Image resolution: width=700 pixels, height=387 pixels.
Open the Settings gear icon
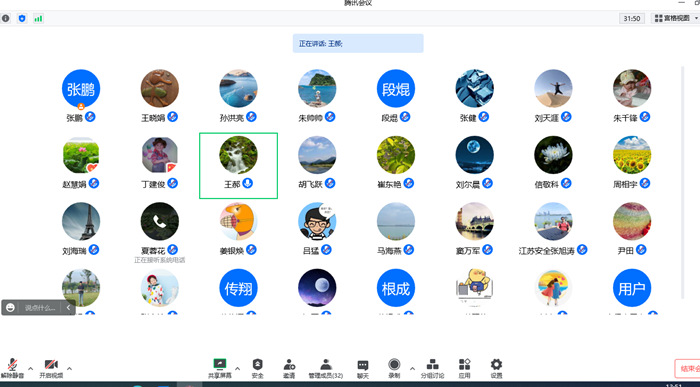tap(496, 368)
